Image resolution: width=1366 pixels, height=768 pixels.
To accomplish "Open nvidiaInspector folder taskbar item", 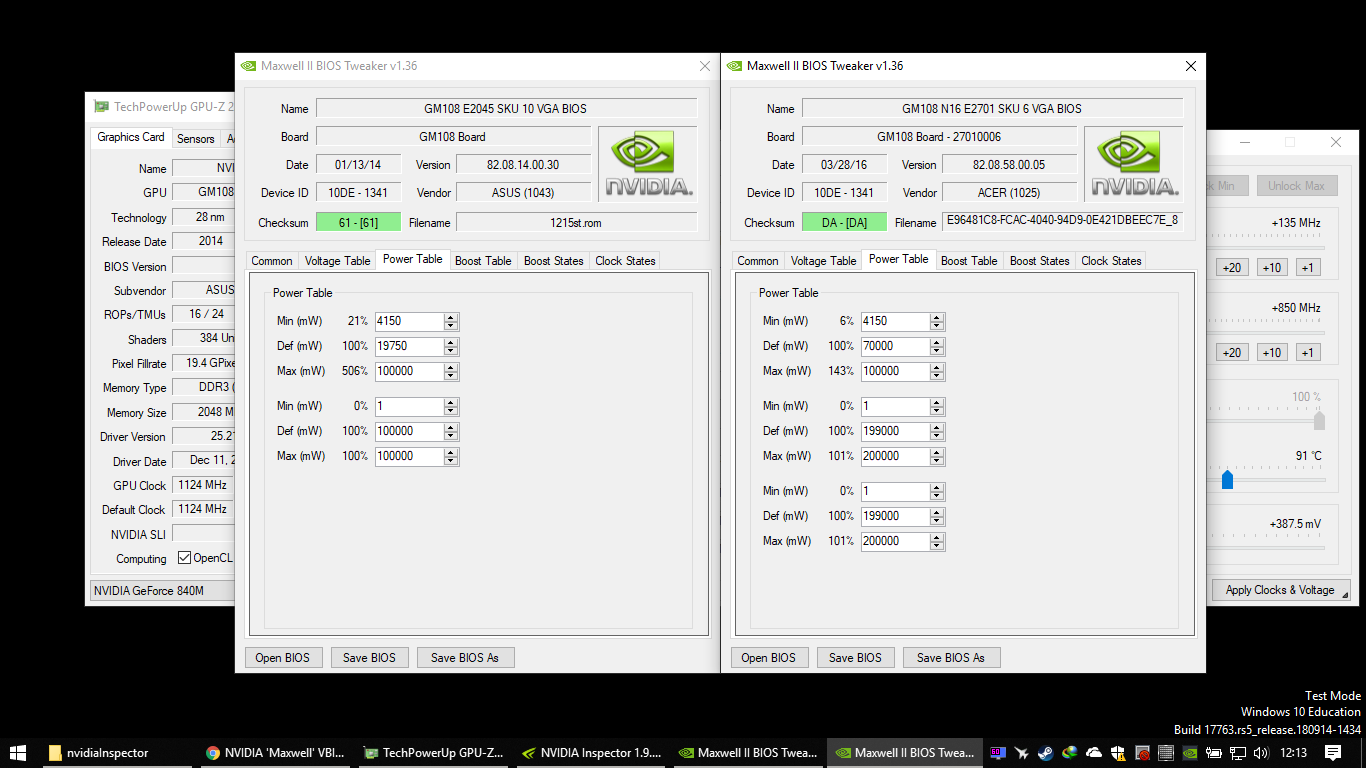I will coord(117,753).
